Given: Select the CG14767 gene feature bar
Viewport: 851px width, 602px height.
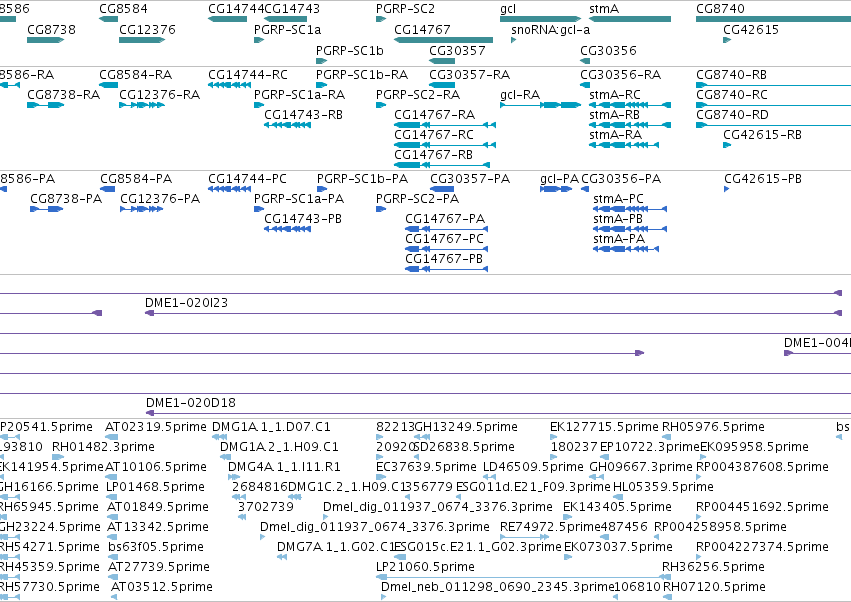Looking at the screenshot, I should 443,40.
